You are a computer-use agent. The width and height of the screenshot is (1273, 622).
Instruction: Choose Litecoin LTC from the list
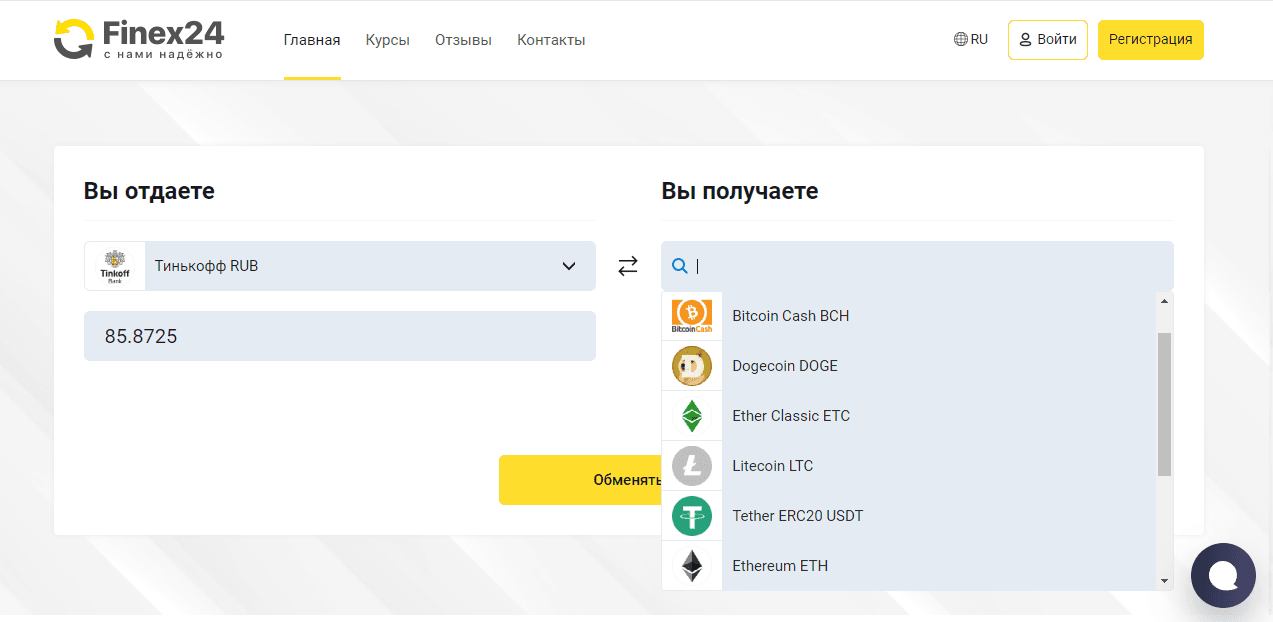[x=773, y=466]
